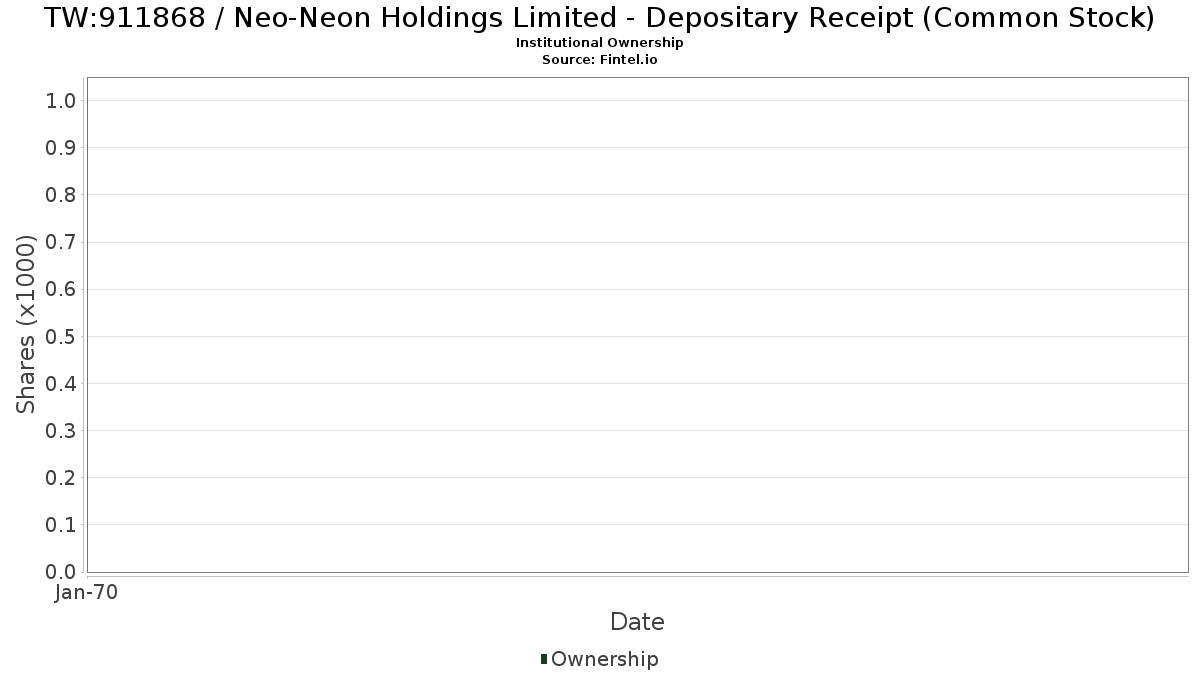Viewport: 1200px width, 675px height.
Task: Click the Shares (x1000) axis title
Action: pos(26,324)
